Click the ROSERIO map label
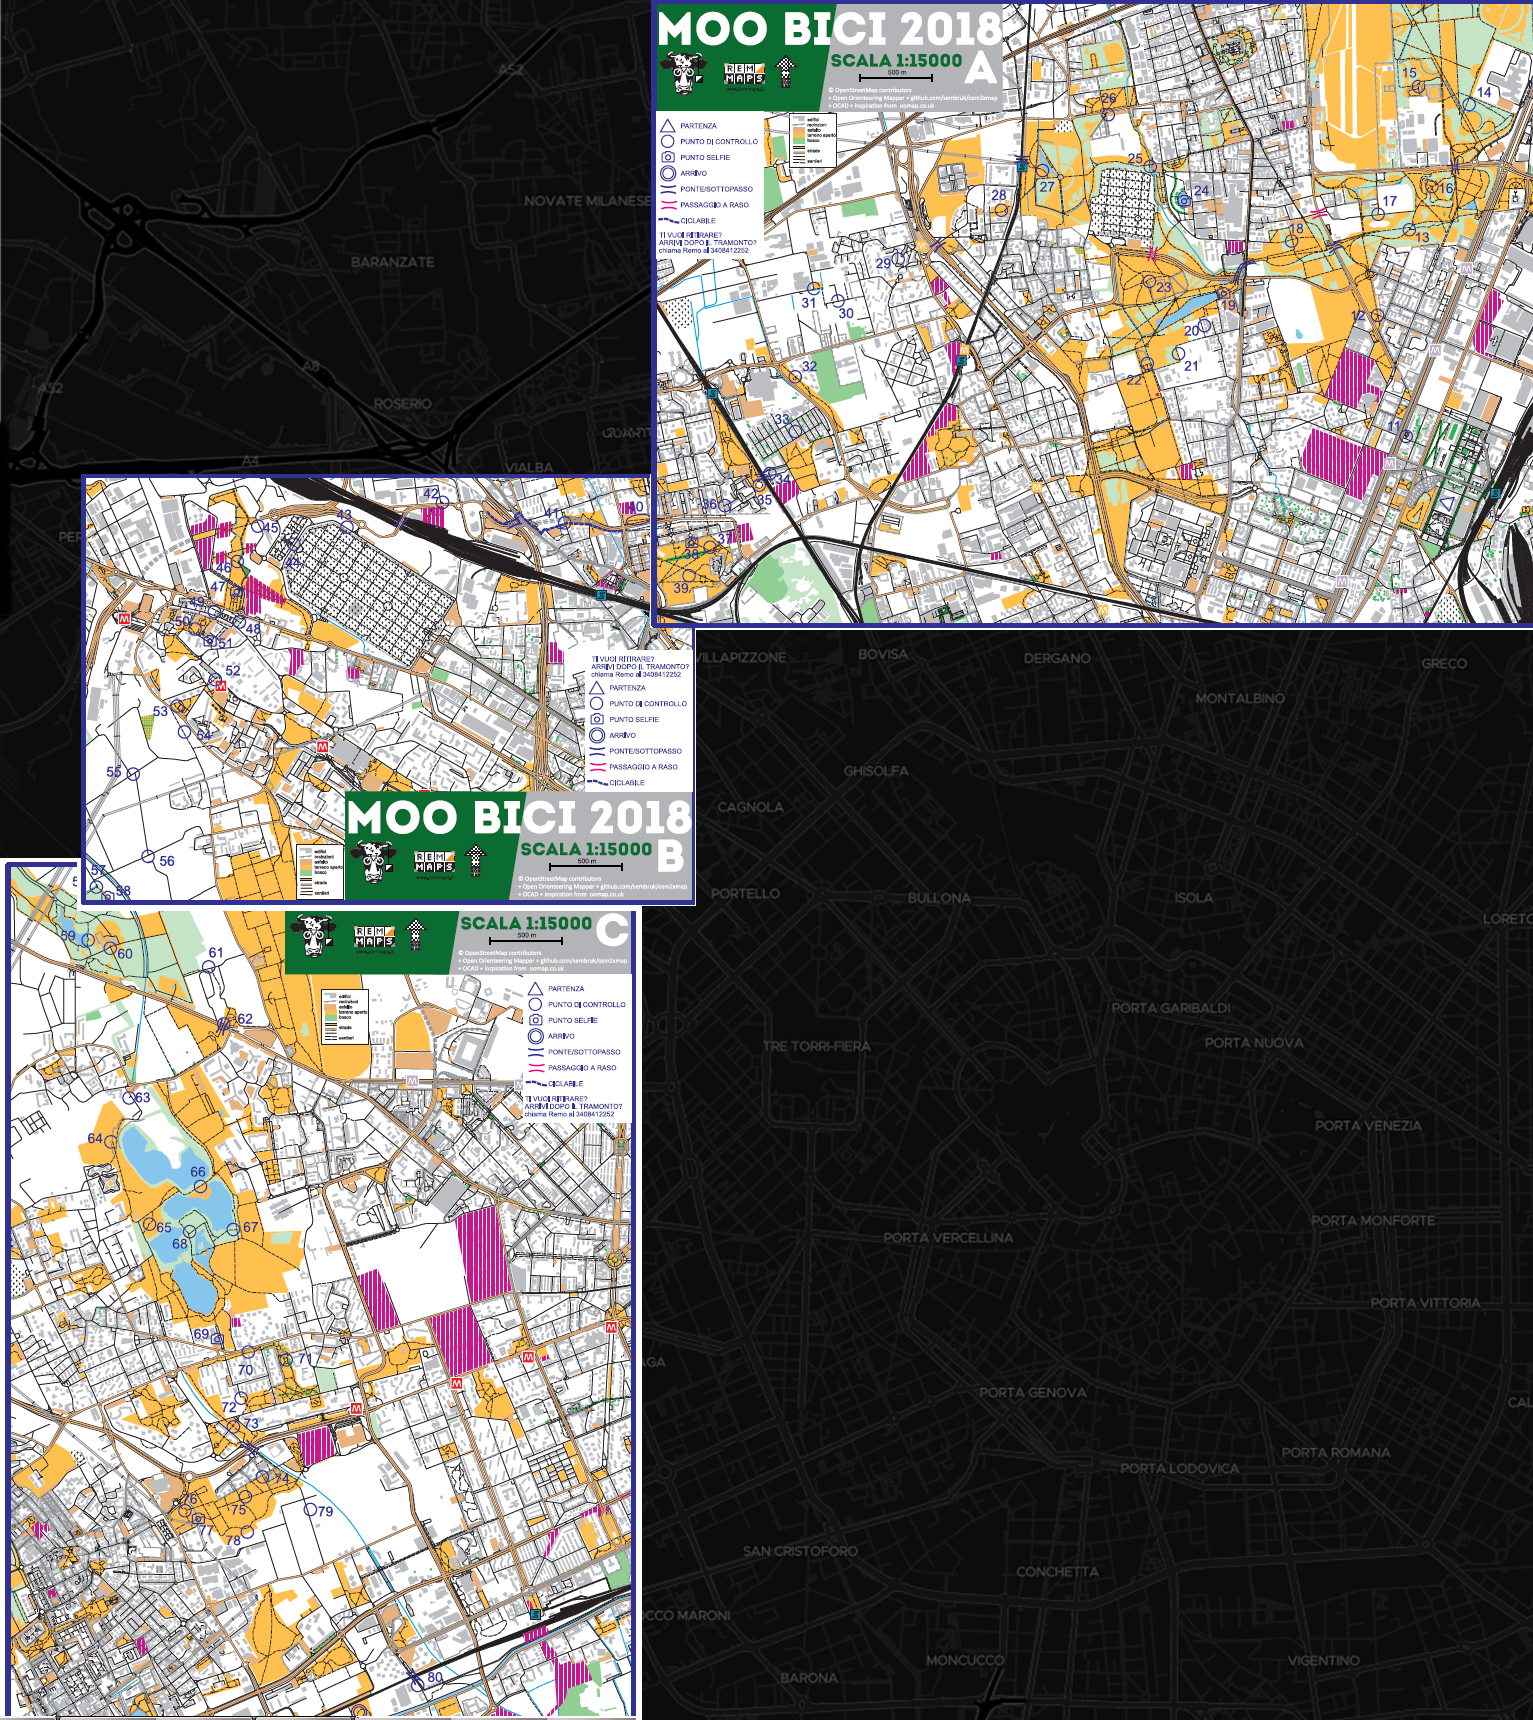 pos(403,404)
